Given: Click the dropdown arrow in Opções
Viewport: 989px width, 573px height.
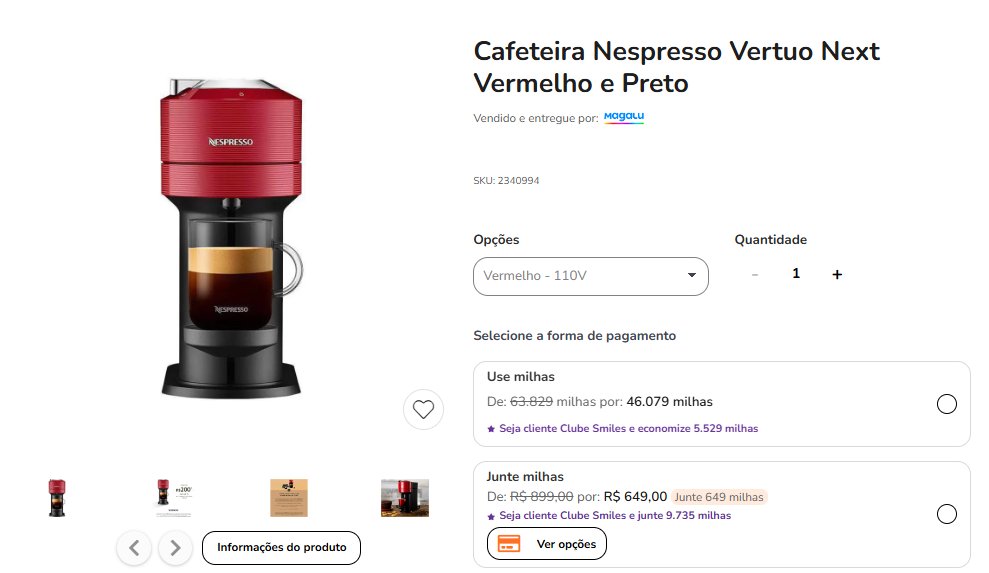Looking at the screenshot, I should (x=692, y=275).
